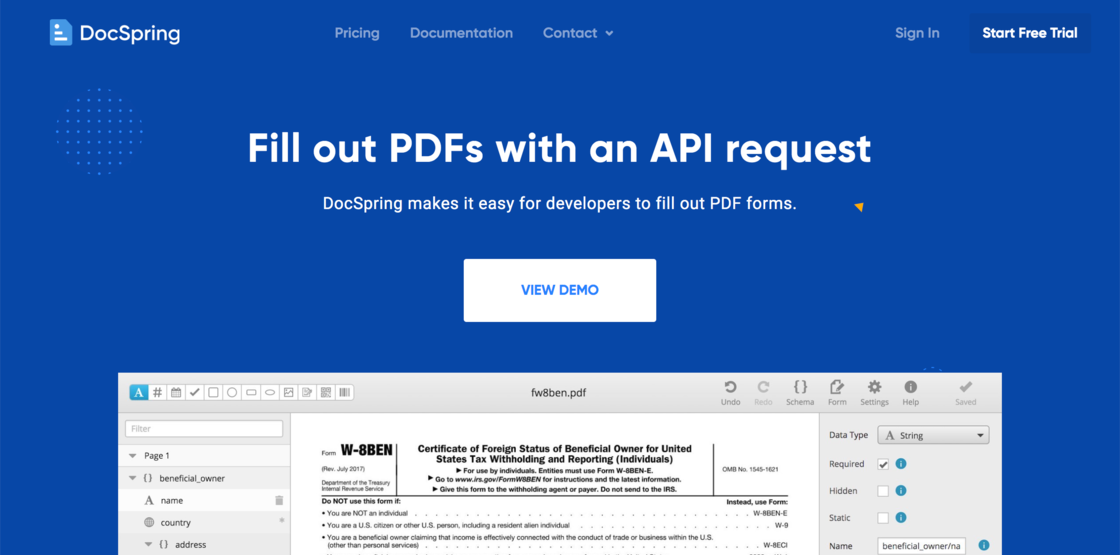Select the barcode field tool

(x=344, y=392)
